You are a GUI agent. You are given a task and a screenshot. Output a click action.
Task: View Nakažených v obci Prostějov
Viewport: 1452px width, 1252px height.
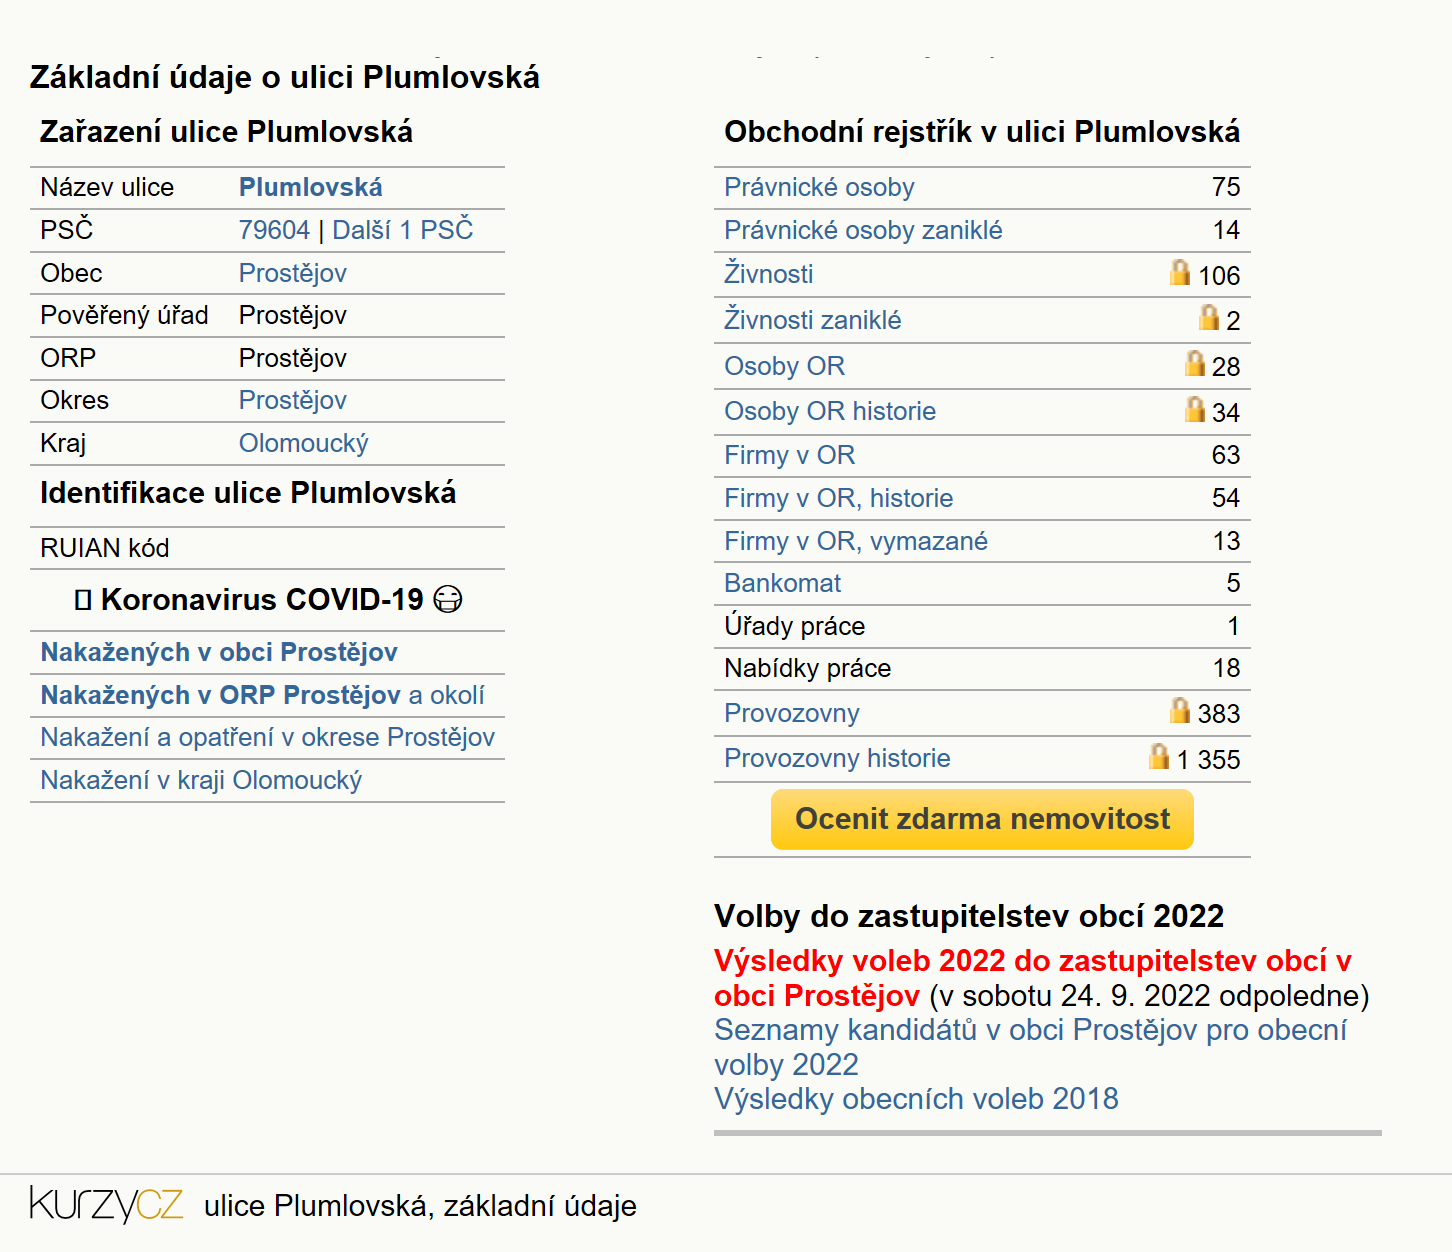219,652
